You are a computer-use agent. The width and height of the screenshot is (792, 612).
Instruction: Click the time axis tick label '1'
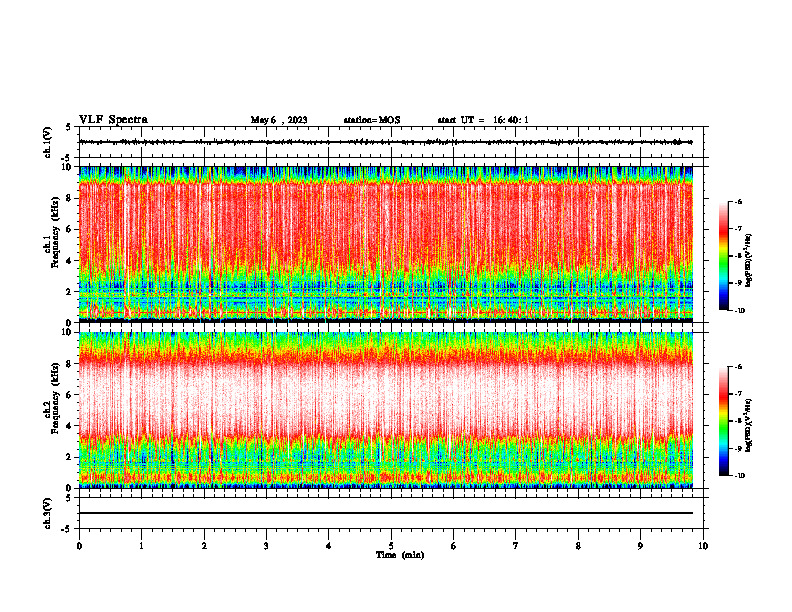(x=142, y=546)
